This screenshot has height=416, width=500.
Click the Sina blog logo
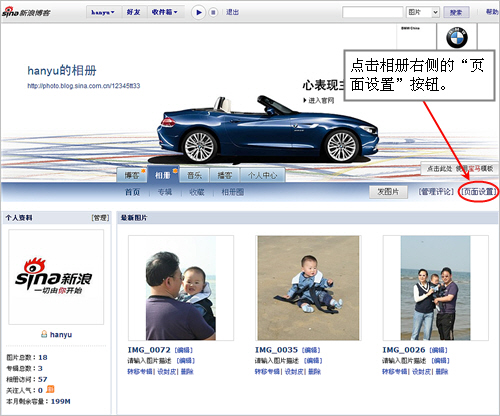click(x=26, y=12)
